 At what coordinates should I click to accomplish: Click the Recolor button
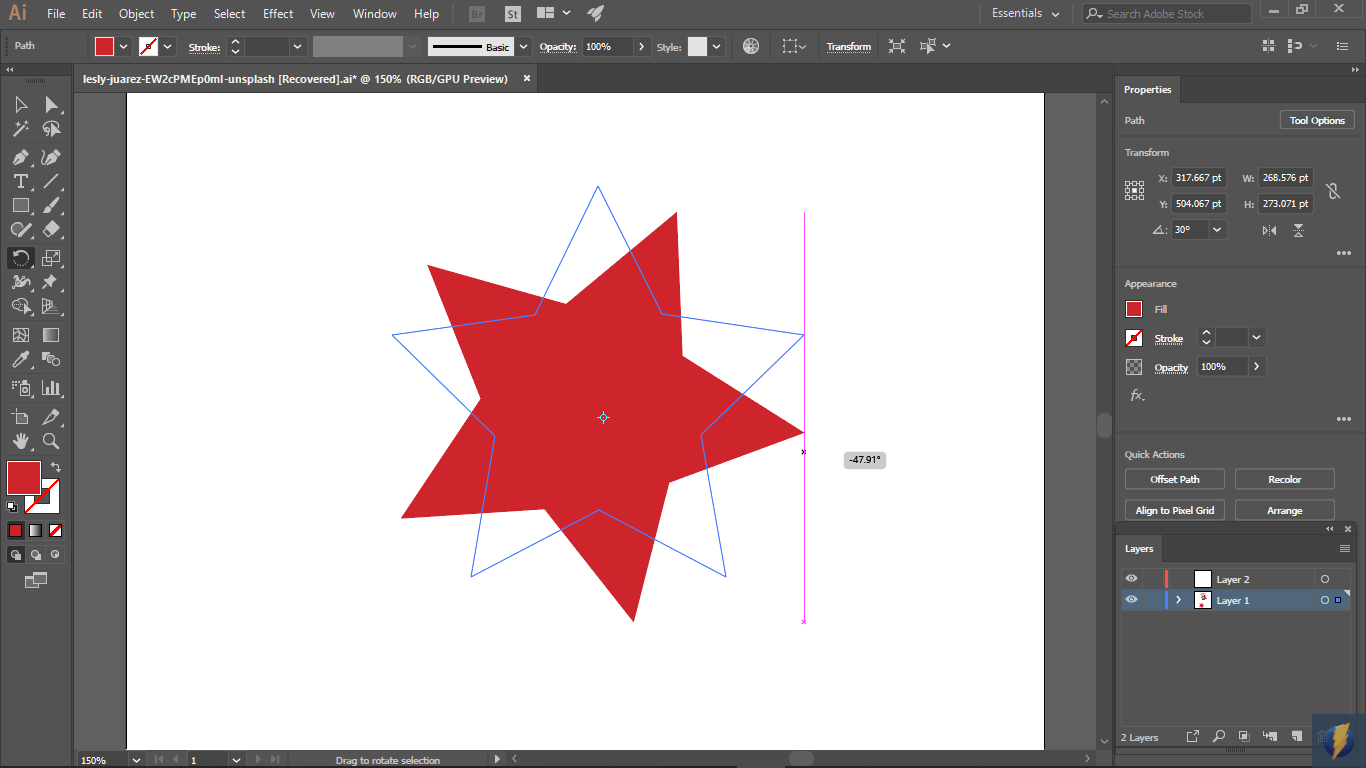coord(1284,478)
